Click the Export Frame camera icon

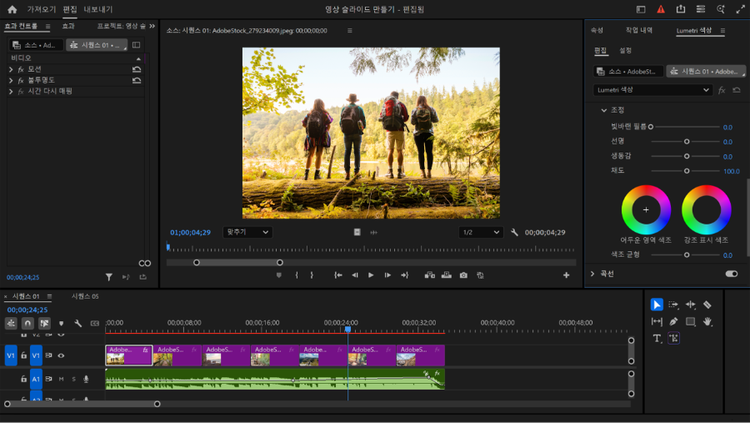click(463, 275)
